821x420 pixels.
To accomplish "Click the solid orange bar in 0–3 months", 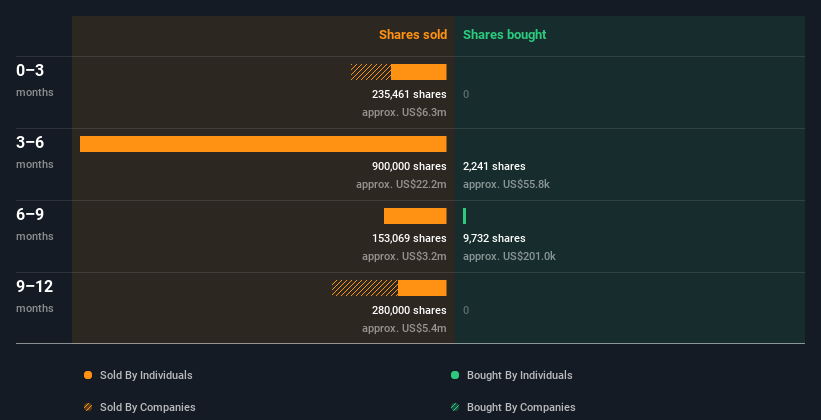I will [x=419, y=72].
